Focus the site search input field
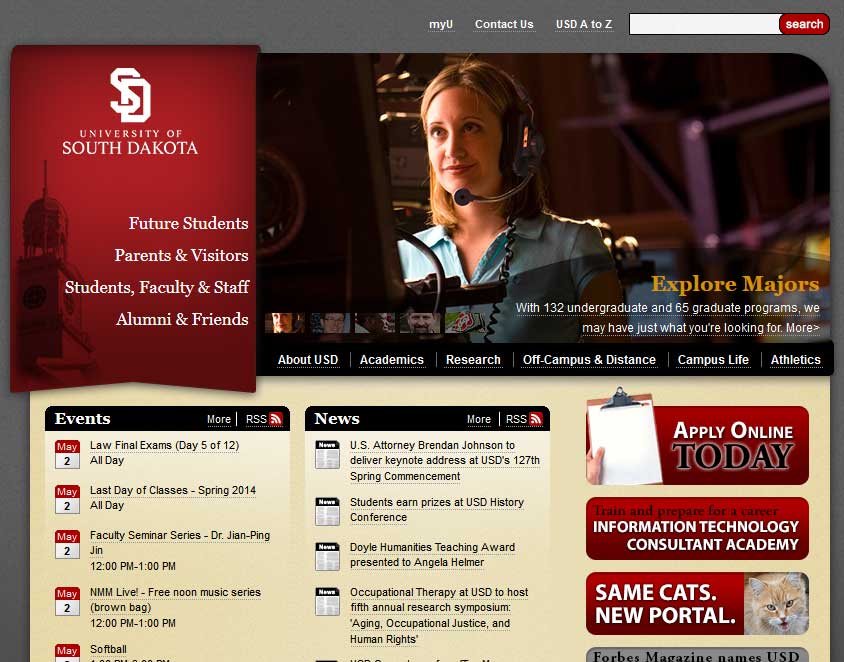 (705, 24)
